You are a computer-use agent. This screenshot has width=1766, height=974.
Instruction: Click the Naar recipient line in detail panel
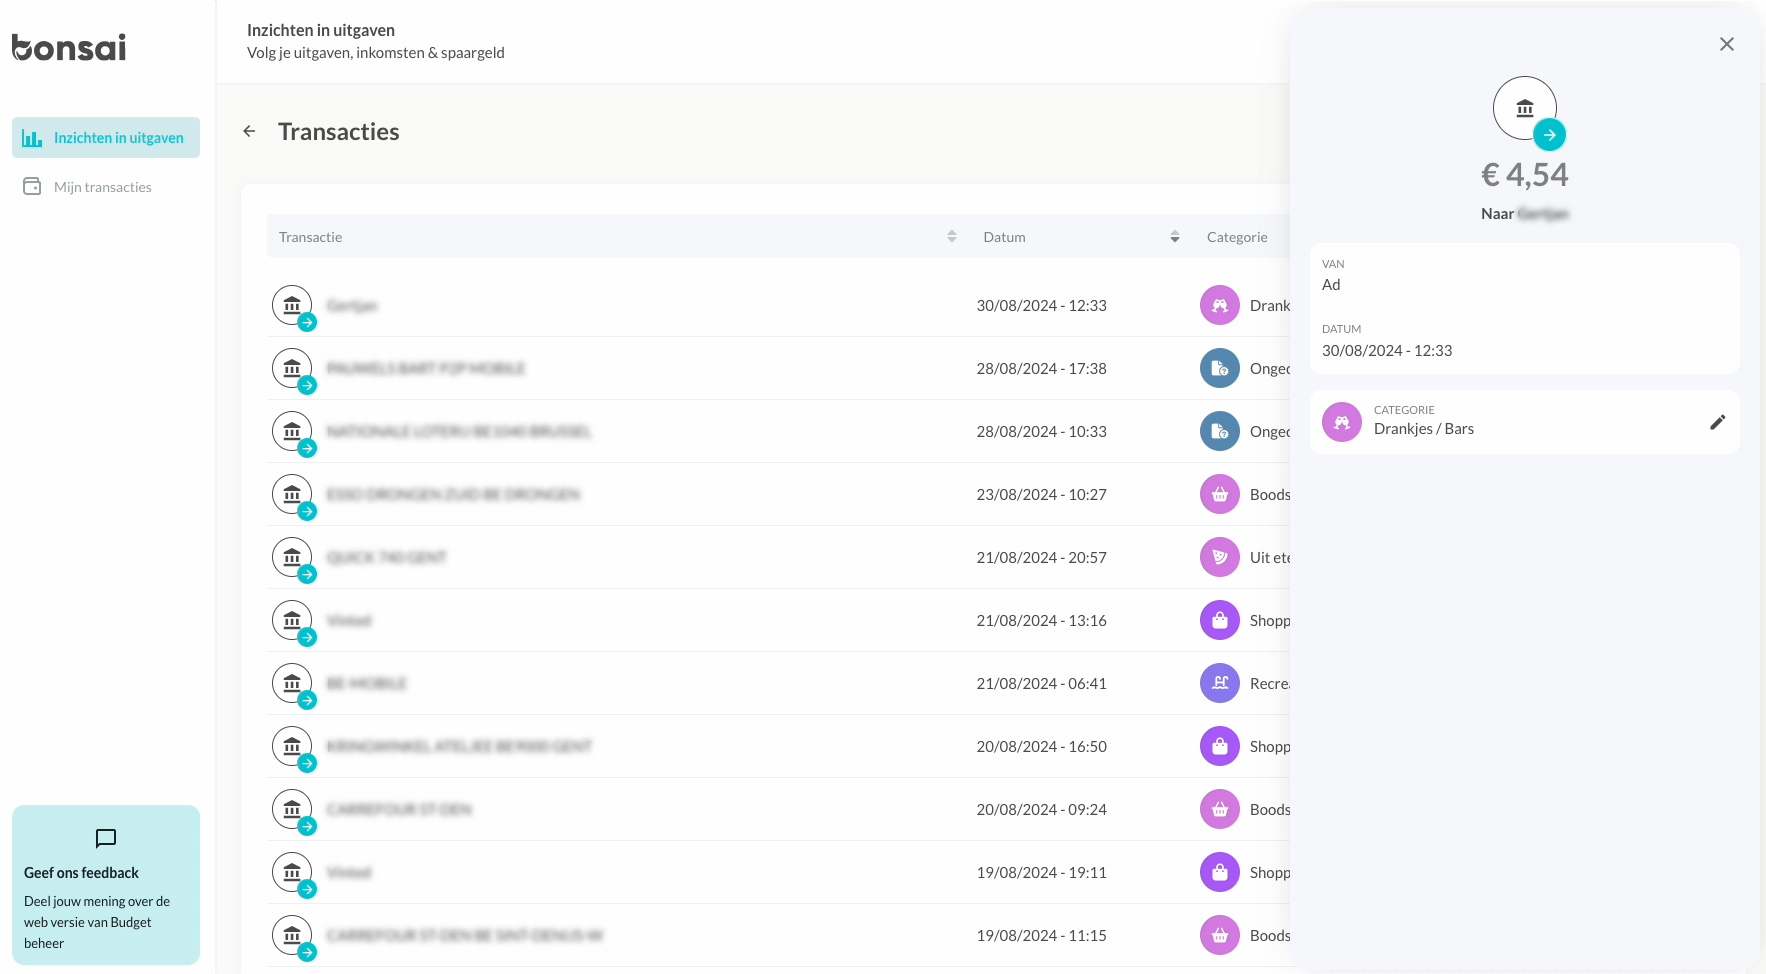[1524, 214]
